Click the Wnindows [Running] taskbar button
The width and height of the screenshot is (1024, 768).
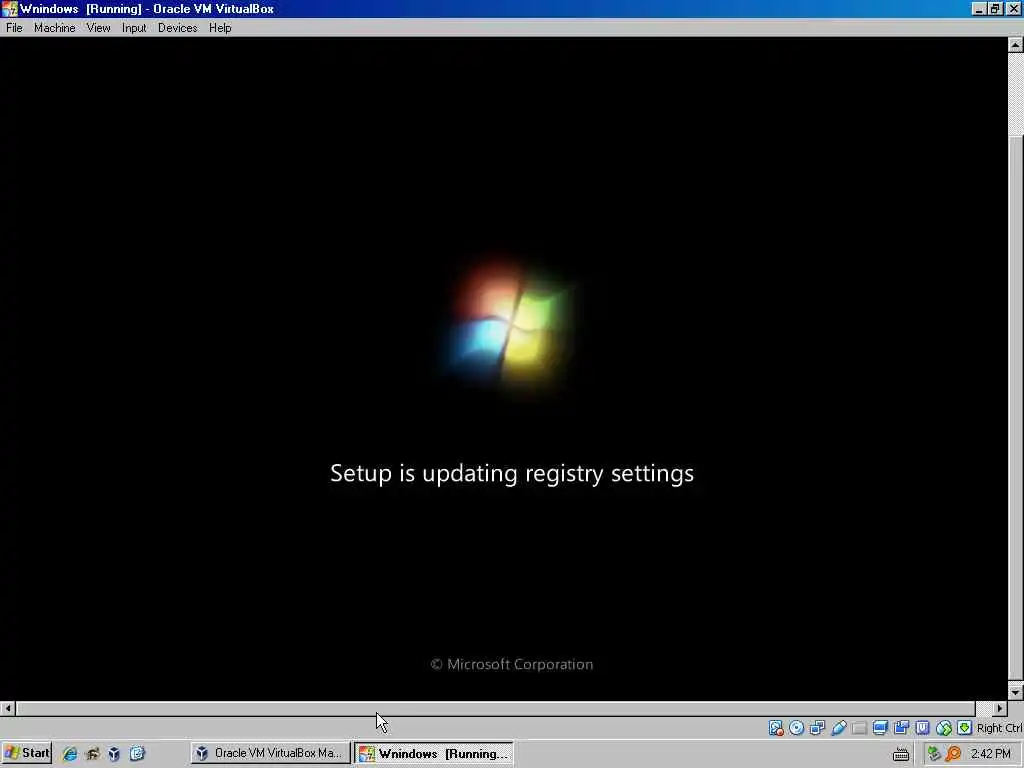click(x=434, y=753)
